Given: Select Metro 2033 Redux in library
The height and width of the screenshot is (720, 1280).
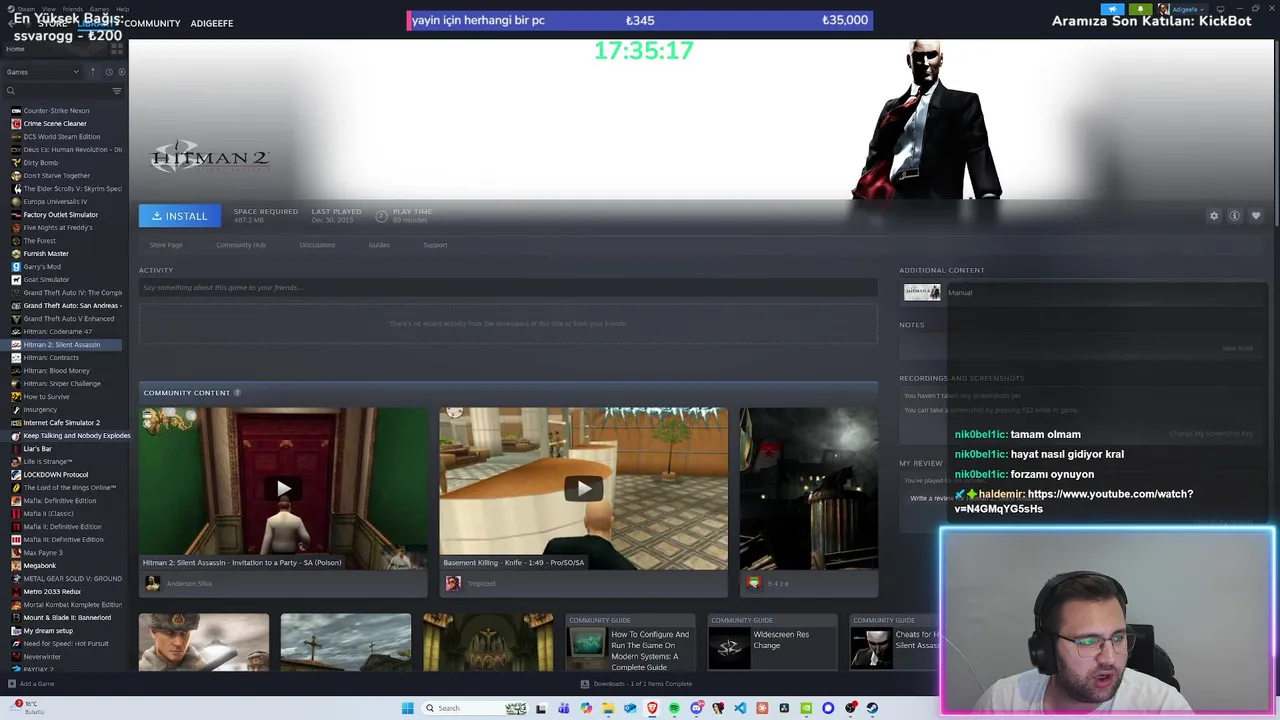Looking at the screenshot, I should [x=52, y=592].
